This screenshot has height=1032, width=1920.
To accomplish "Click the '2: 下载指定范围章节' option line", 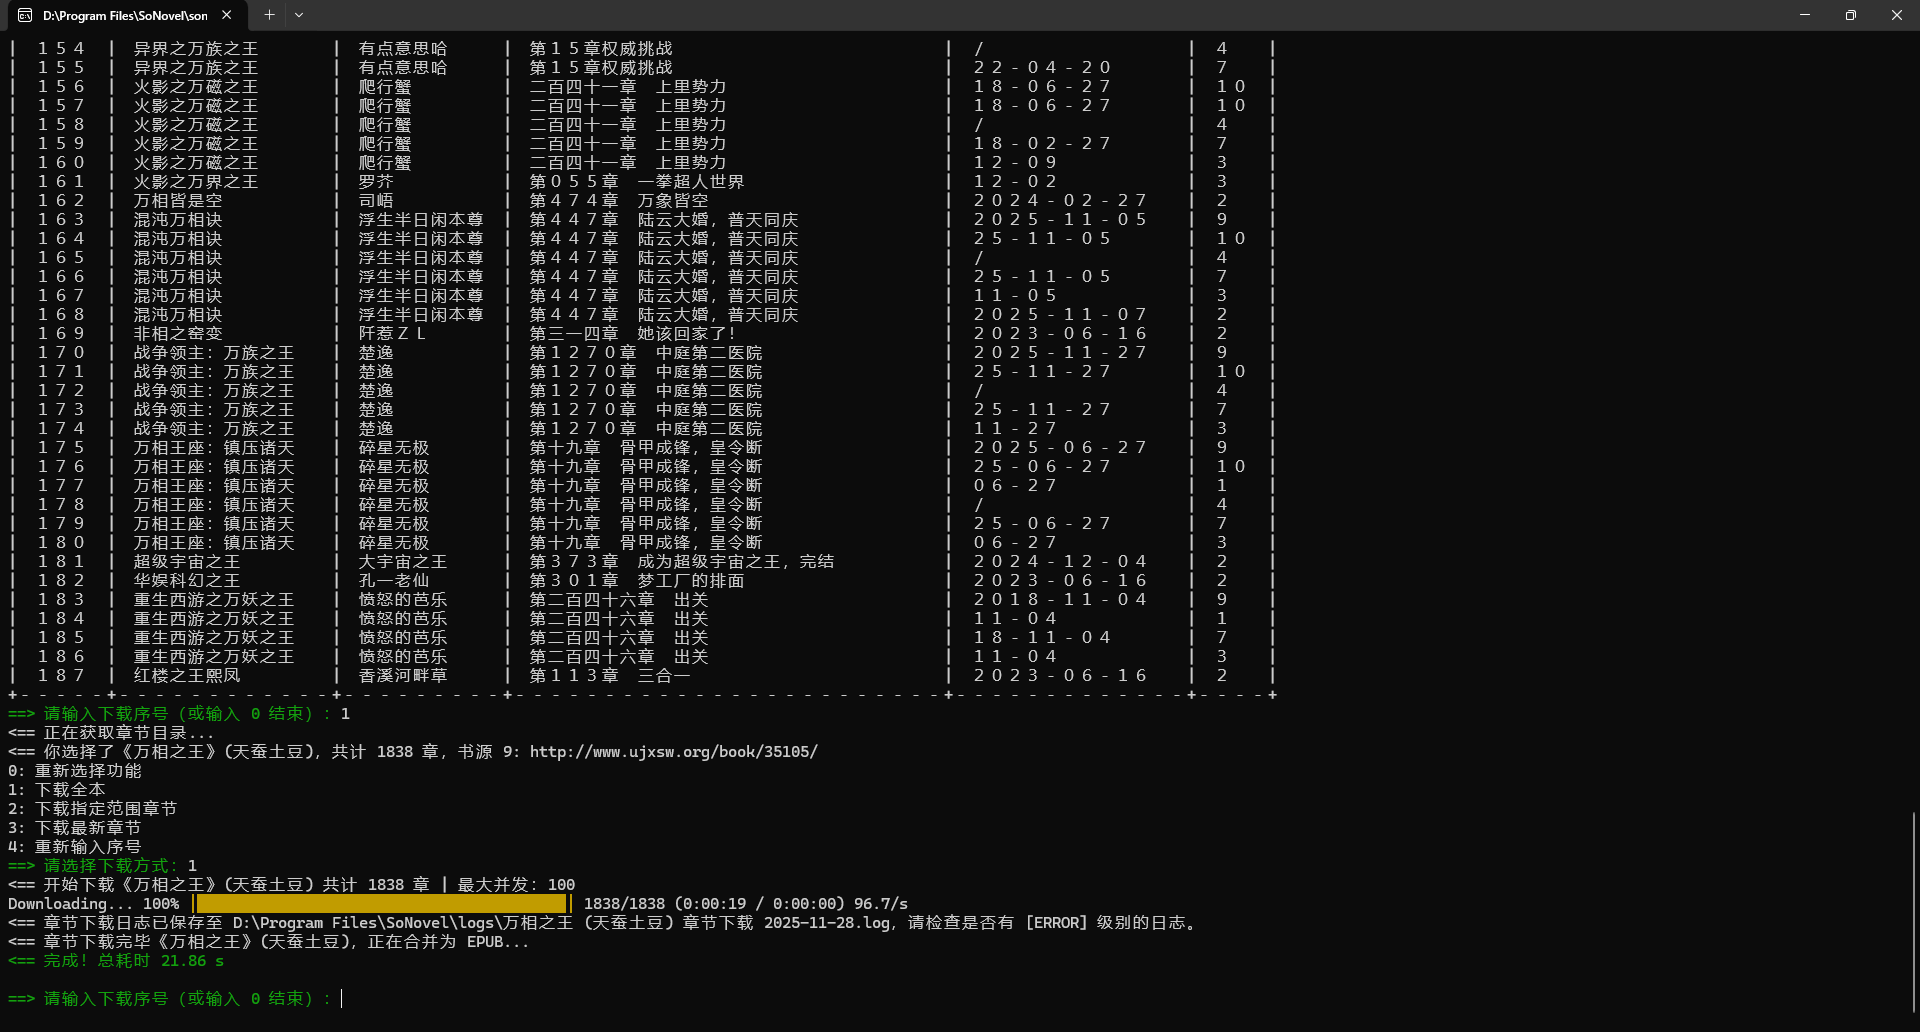I will click(x=92, y=808).
